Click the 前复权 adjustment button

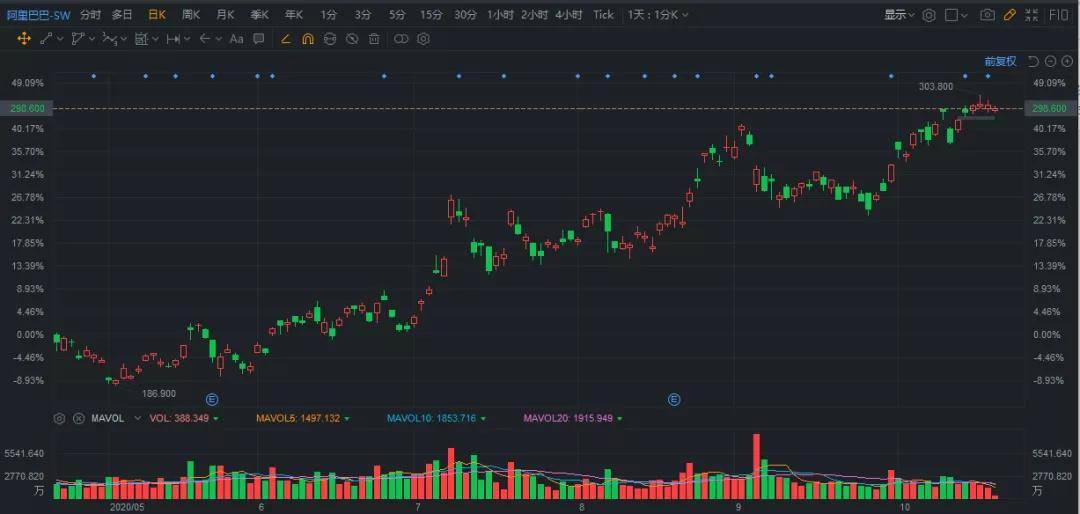1000,61
